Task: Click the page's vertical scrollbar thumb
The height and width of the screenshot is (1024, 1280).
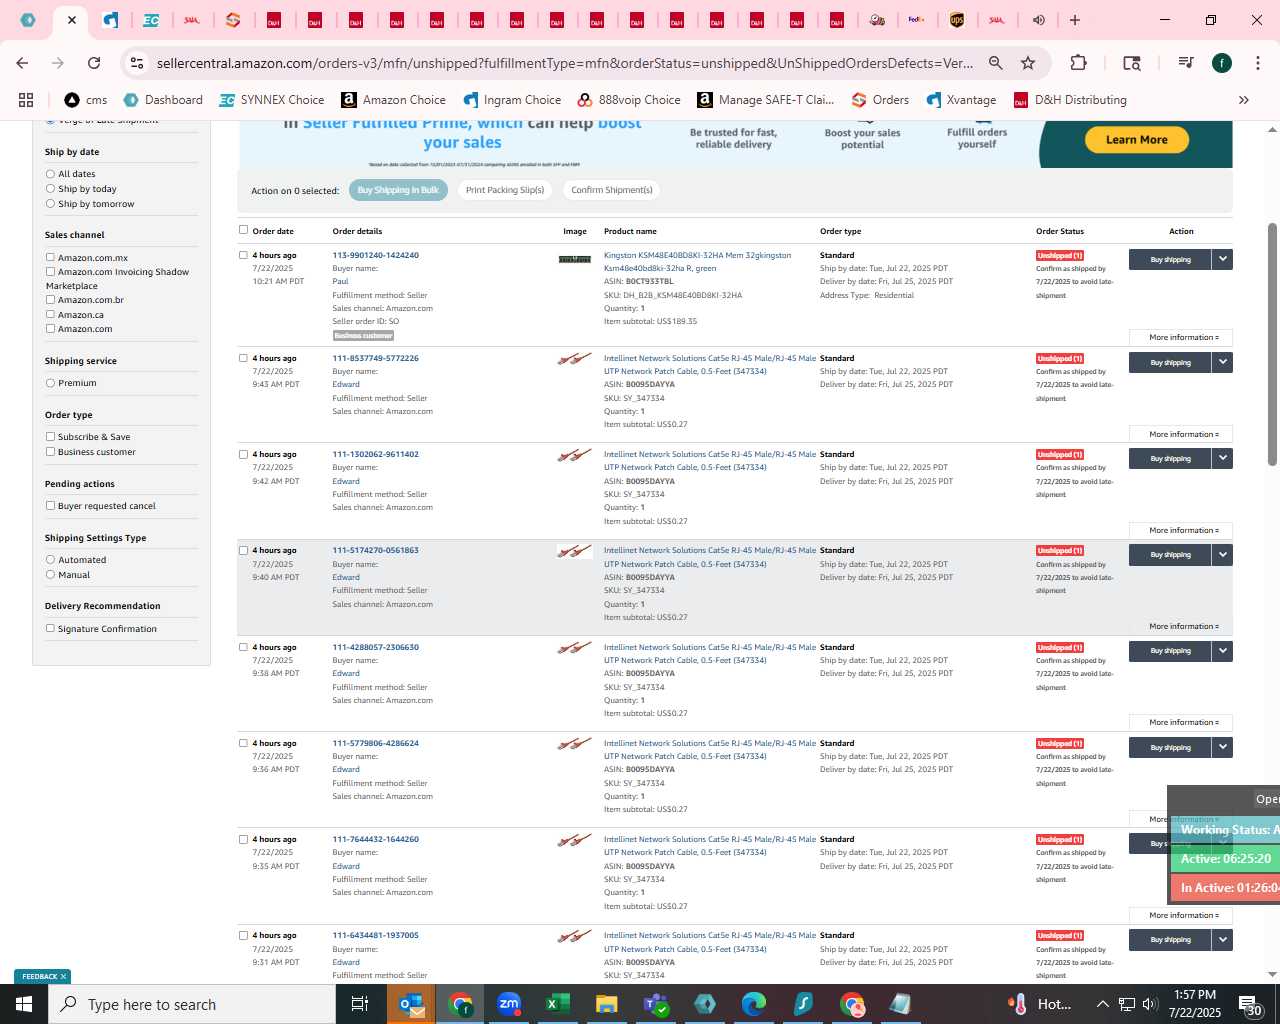Action: [1272, 343]
